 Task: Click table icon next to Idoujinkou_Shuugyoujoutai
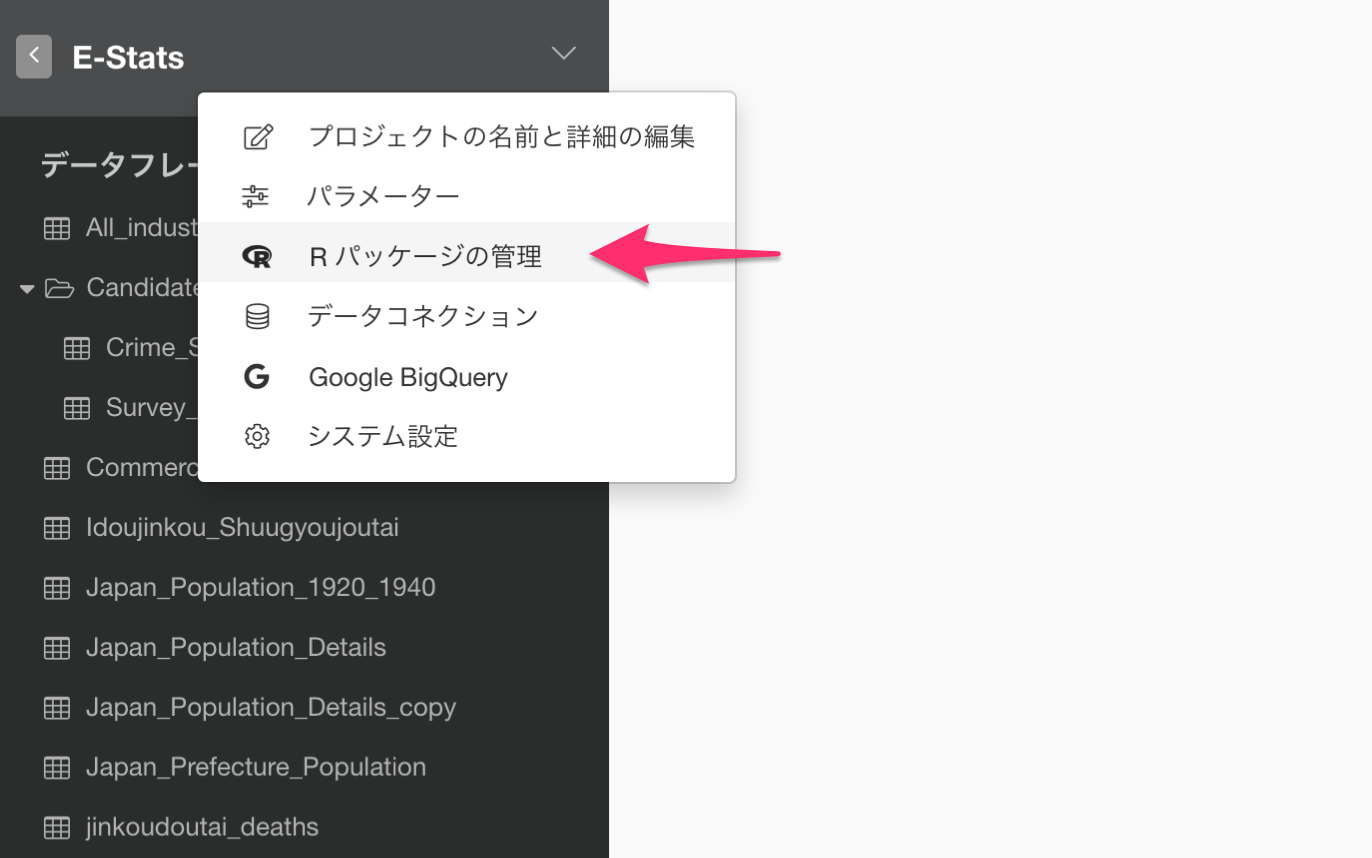pyautogui.click(x=57, y=528)
